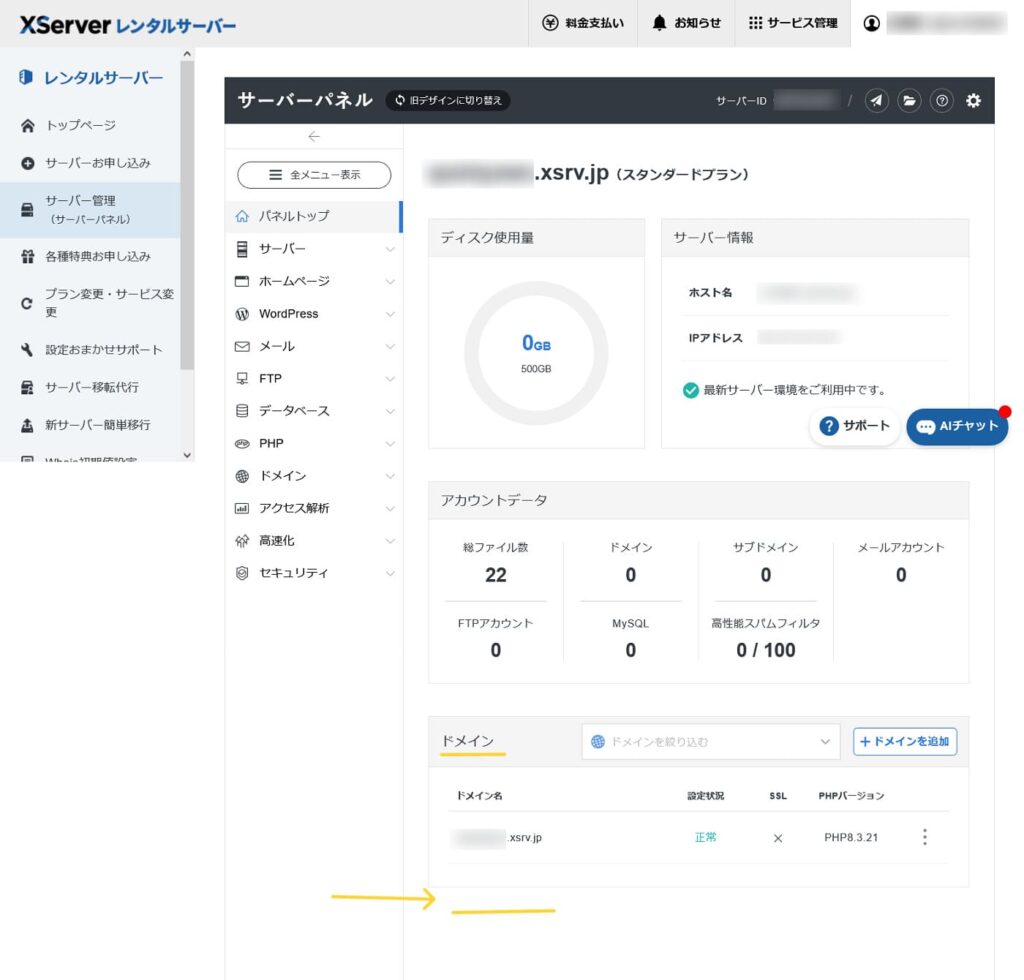The image size is (1024, 980).
Task: Open the settings gear icon in header
Action: pos(973,101)
